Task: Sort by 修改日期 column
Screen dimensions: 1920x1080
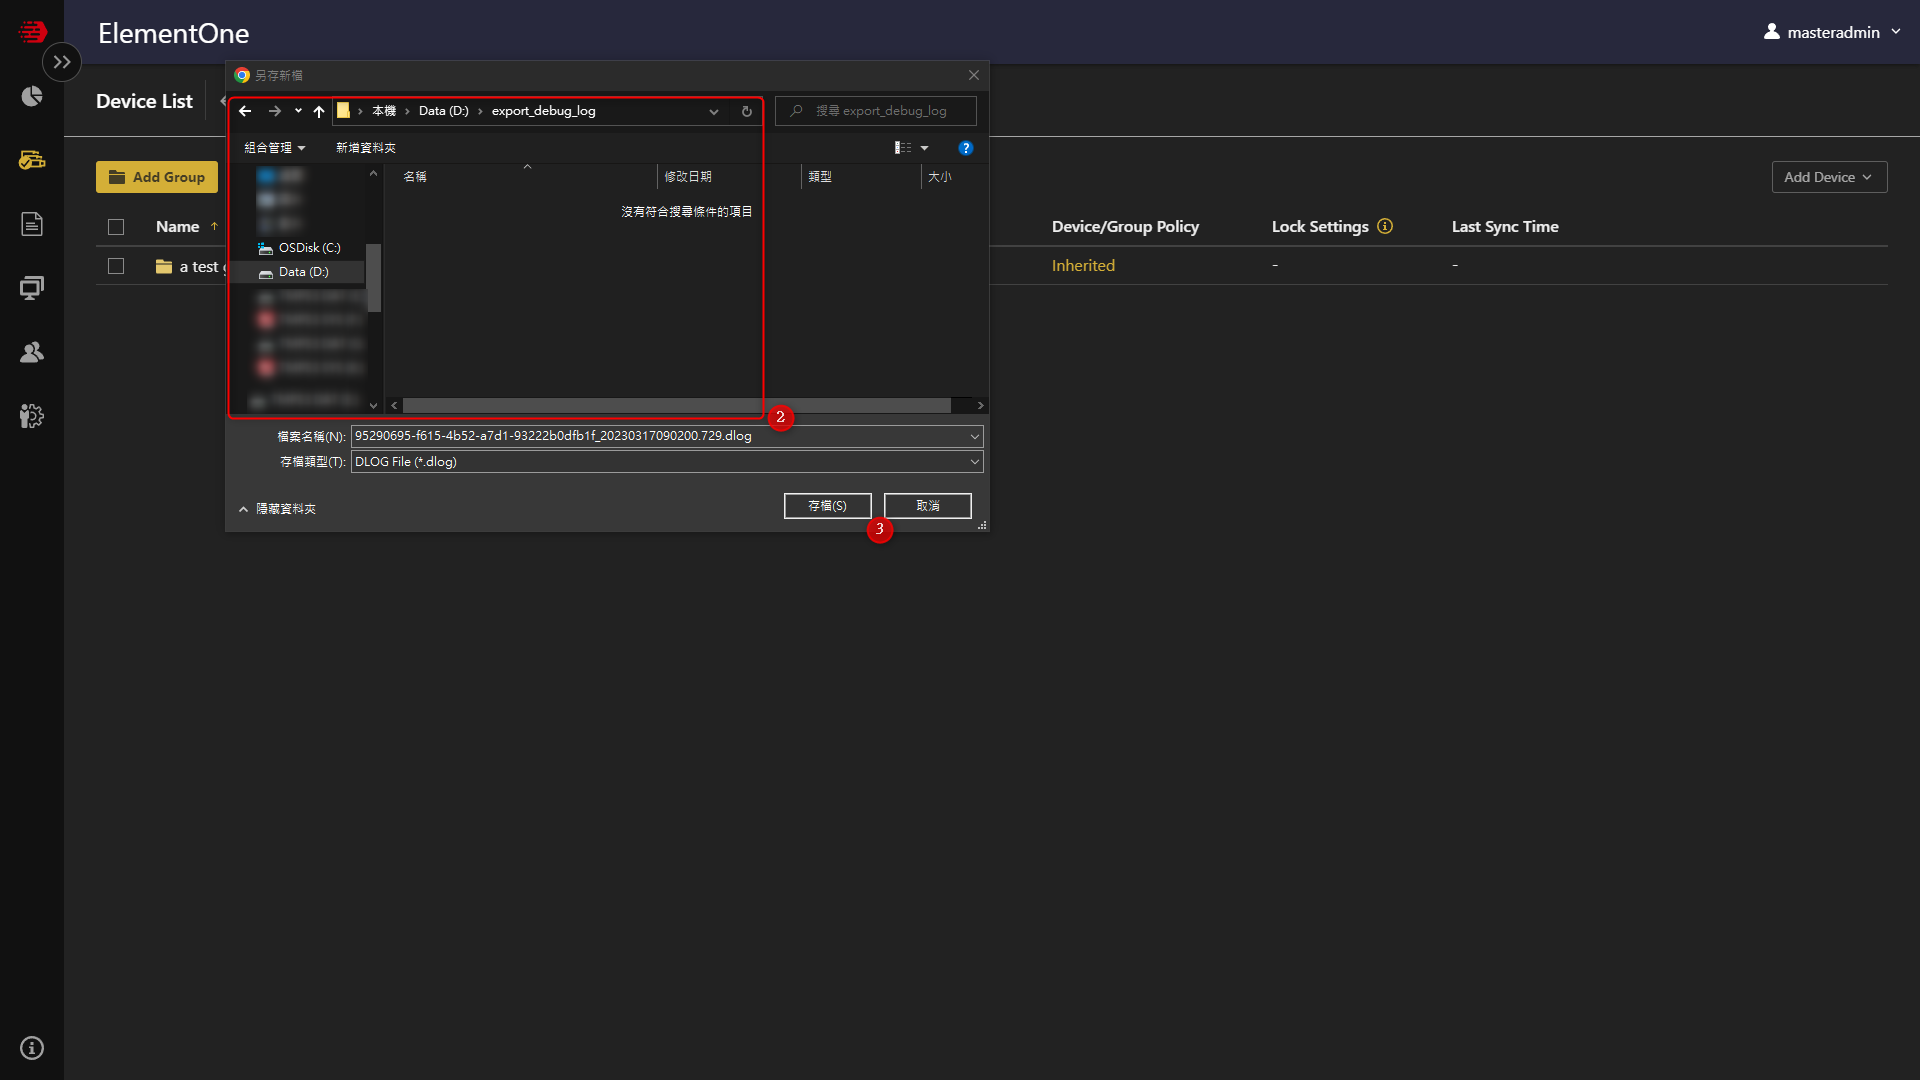Action: [x=688, y=177]
